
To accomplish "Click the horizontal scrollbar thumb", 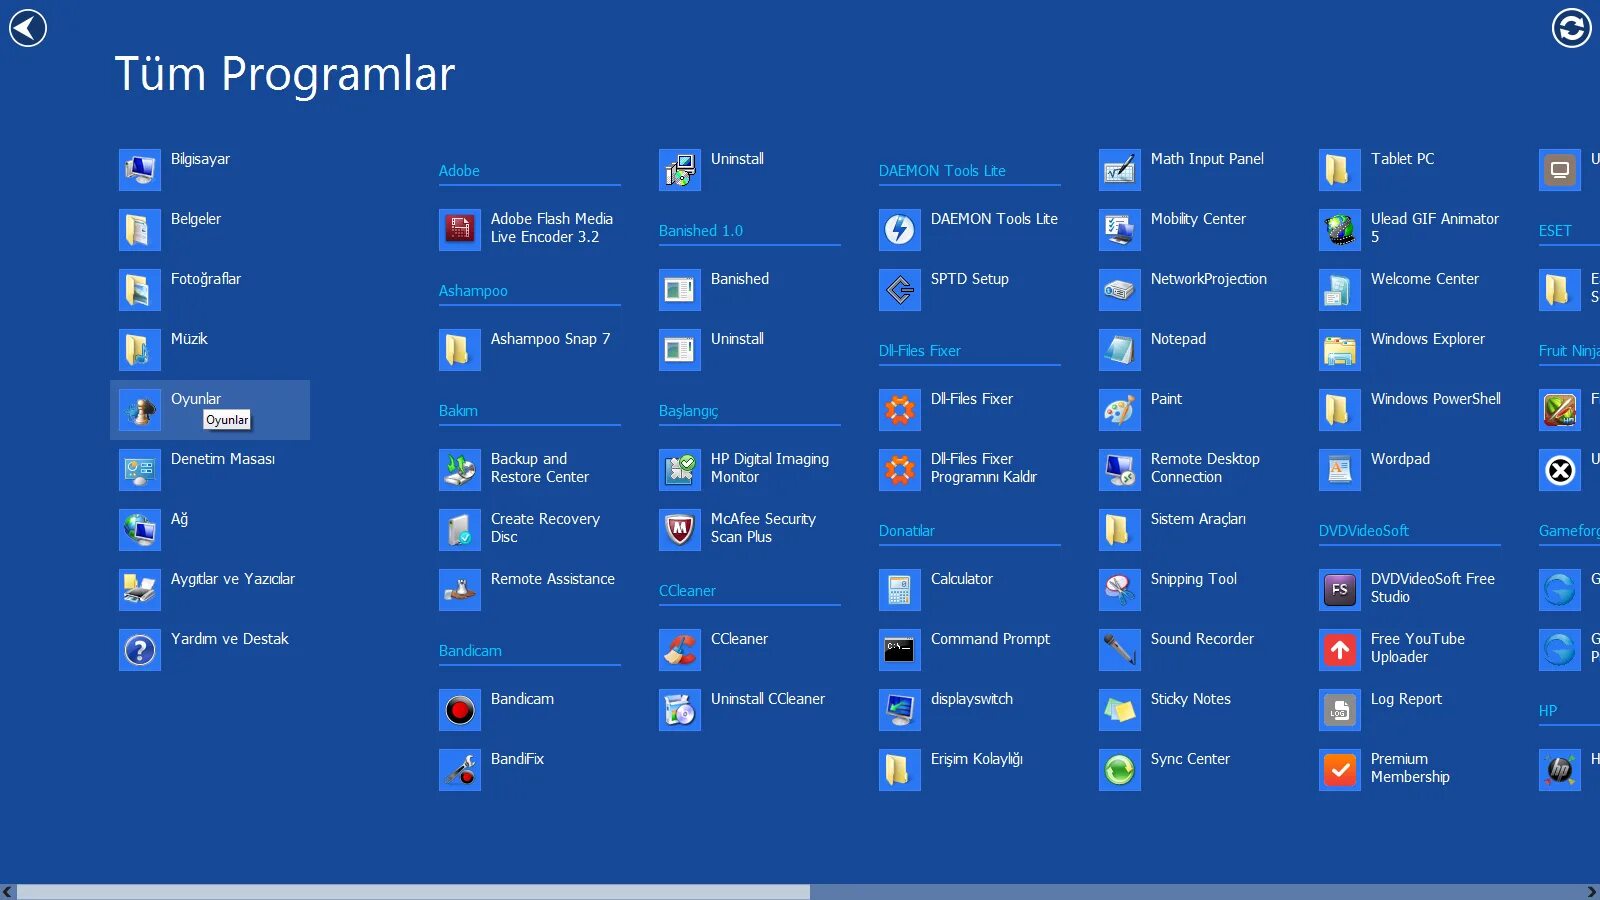I will [x=413, y=892].
